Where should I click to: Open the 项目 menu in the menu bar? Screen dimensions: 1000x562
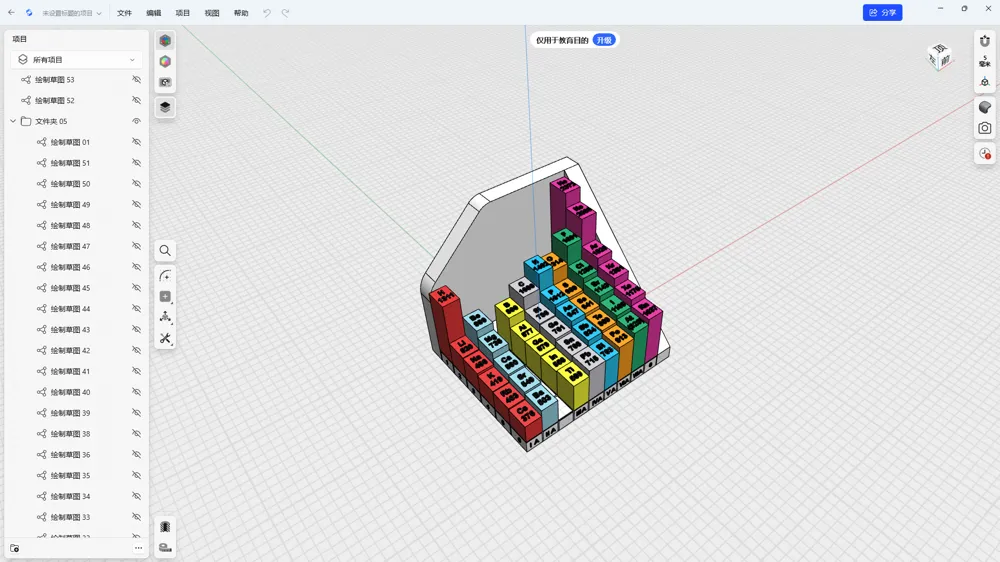[x=183, y=13]
